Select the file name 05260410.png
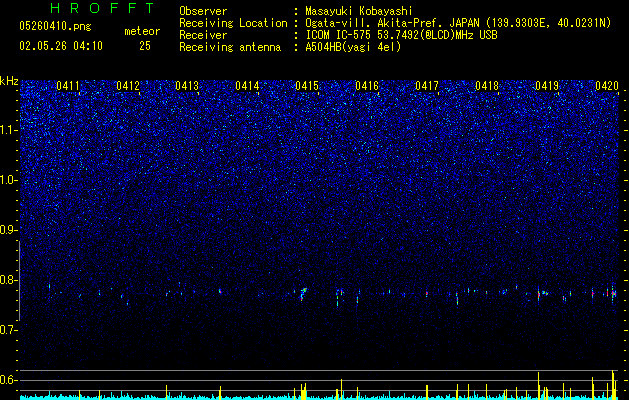The height and width of the screenshot is (400, 629). [x=55, y=27]
